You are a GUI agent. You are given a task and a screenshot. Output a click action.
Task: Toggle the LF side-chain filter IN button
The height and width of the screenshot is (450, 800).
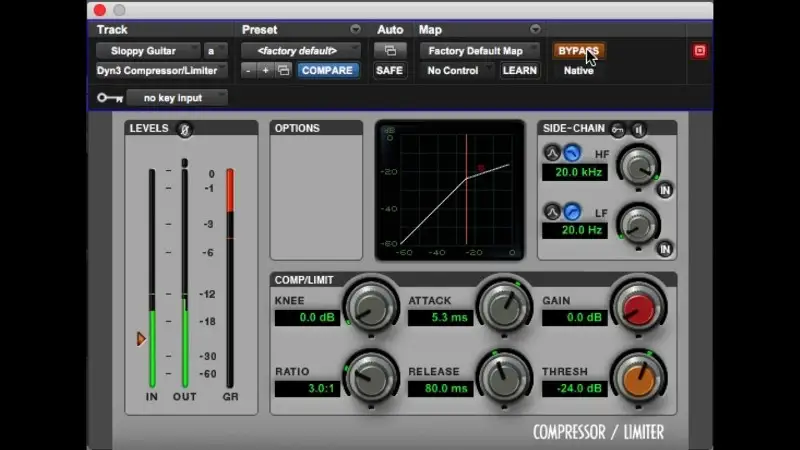point(665,248)
